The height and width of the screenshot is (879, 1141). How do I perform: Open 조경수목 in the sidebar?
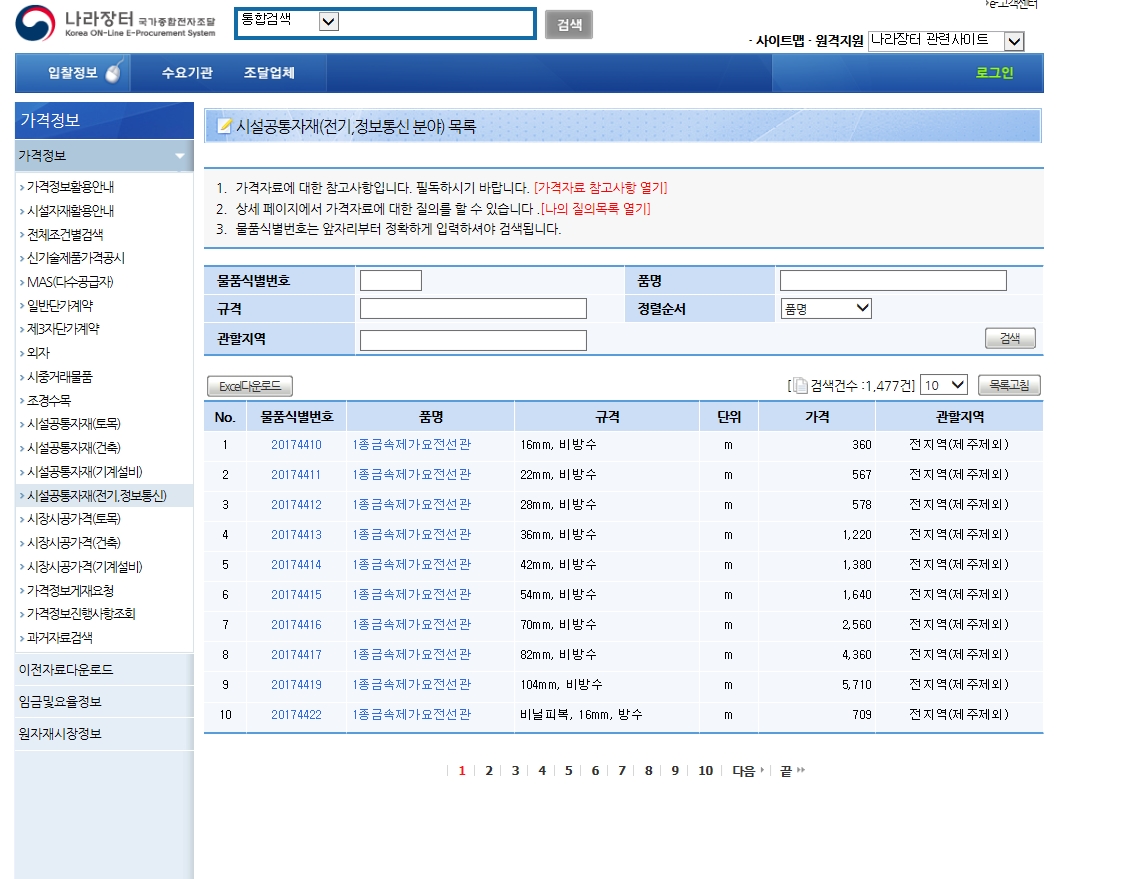[49, 400]
